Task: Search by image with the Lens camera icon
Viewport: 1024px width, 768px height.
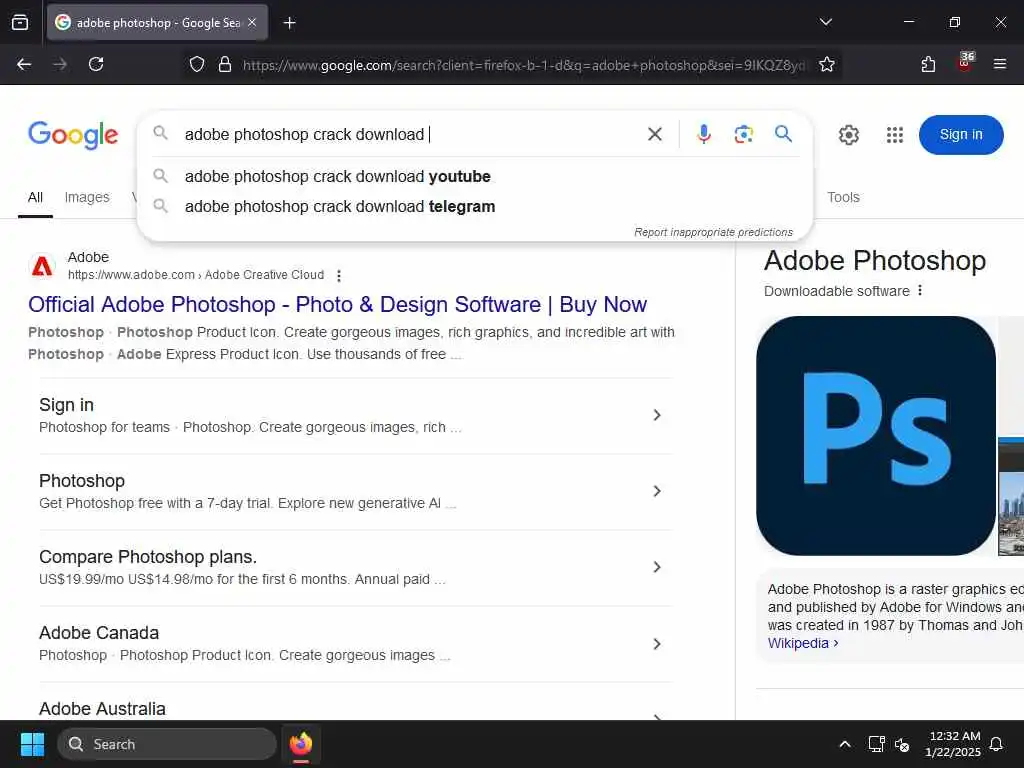Action: [743, 135]
